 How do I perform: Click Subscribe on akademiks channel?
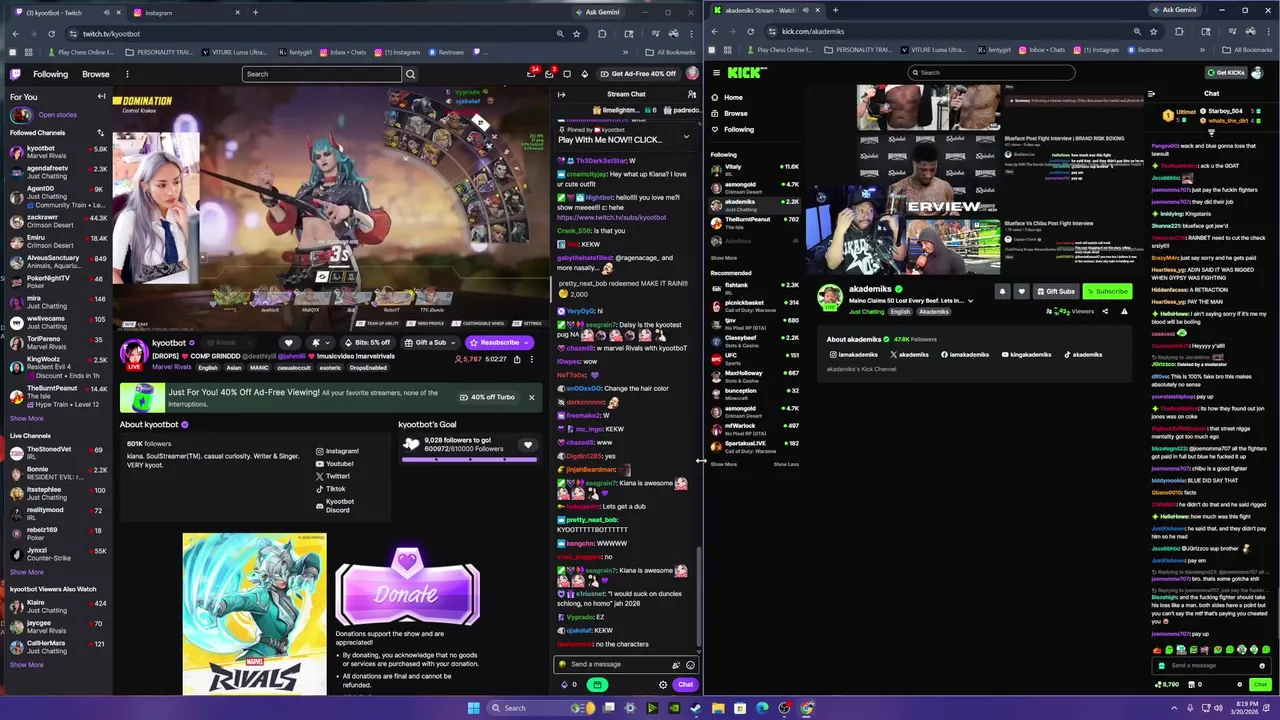(x=1106, y=291)
